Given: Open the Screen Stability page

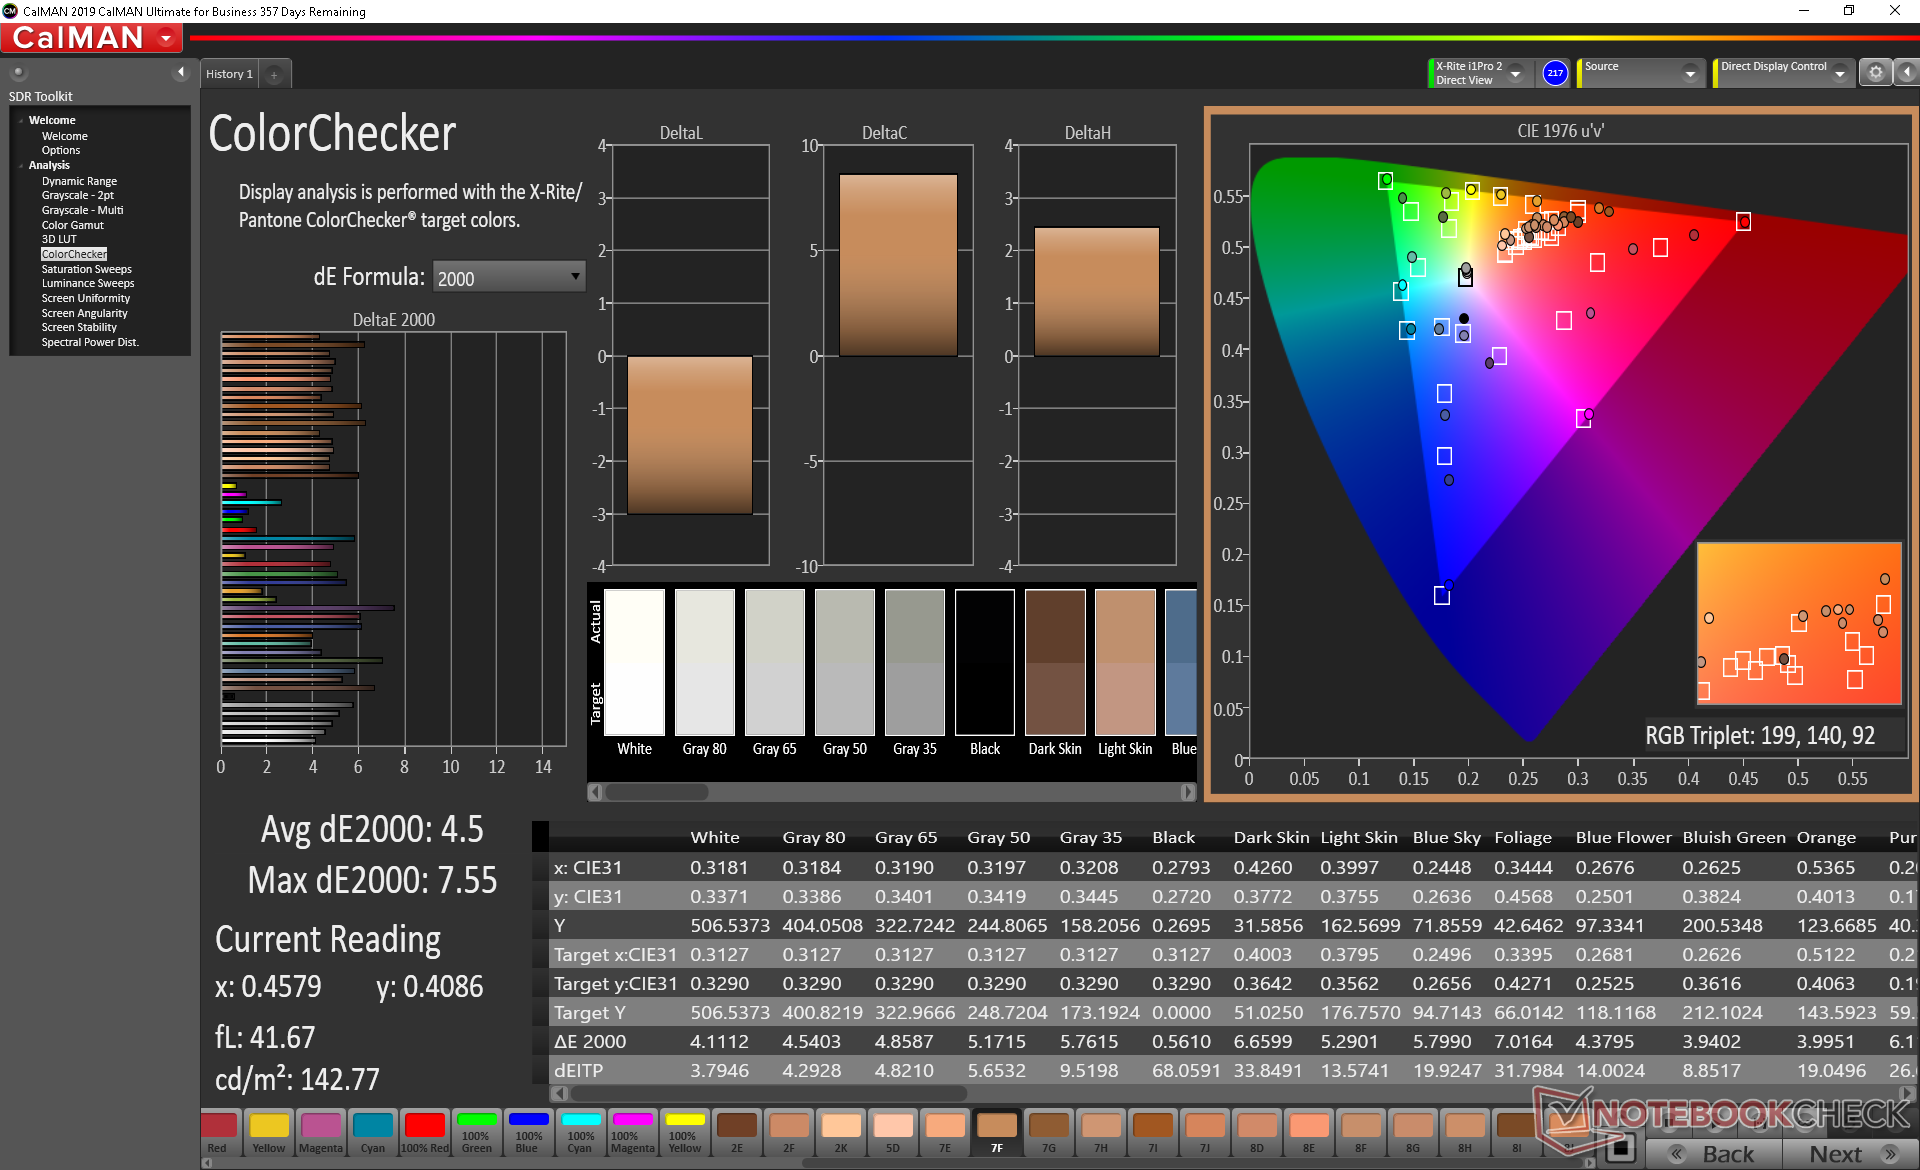Looking at the screenshot, I should 78,327.
